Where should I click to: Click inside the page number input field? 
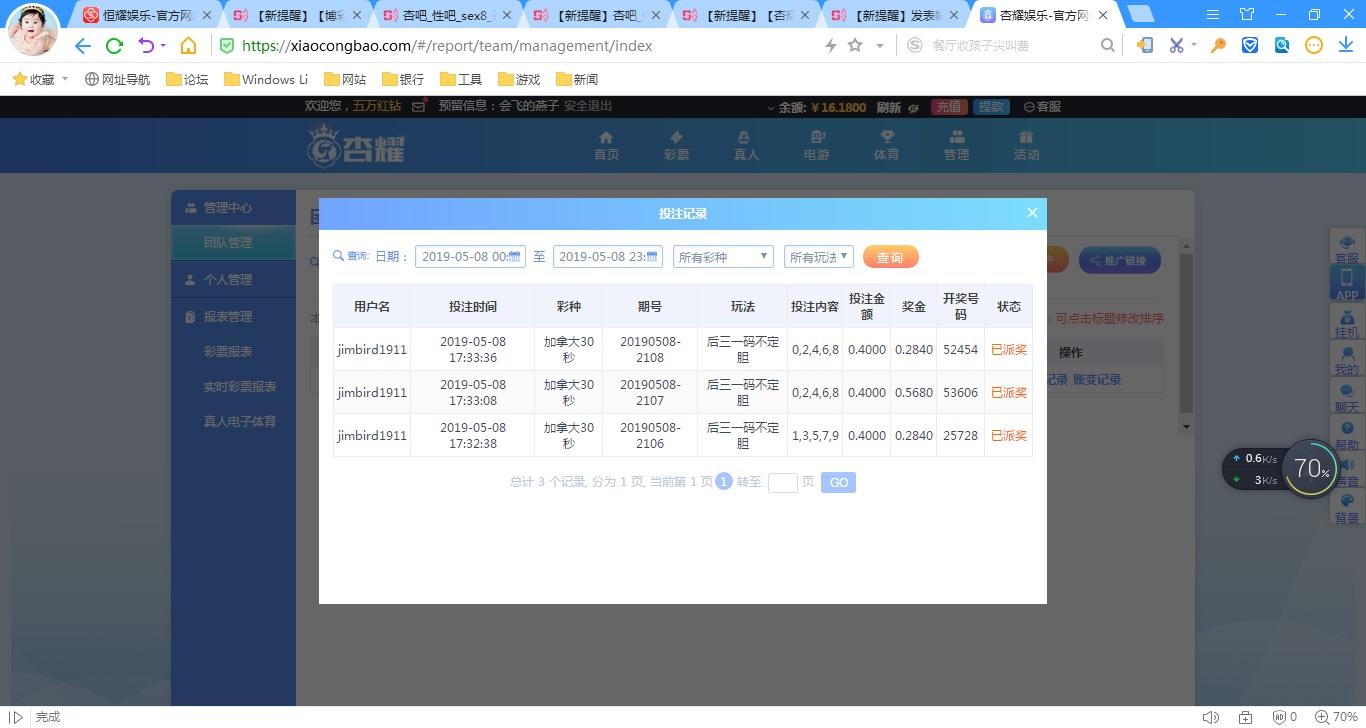click(783, 482)
